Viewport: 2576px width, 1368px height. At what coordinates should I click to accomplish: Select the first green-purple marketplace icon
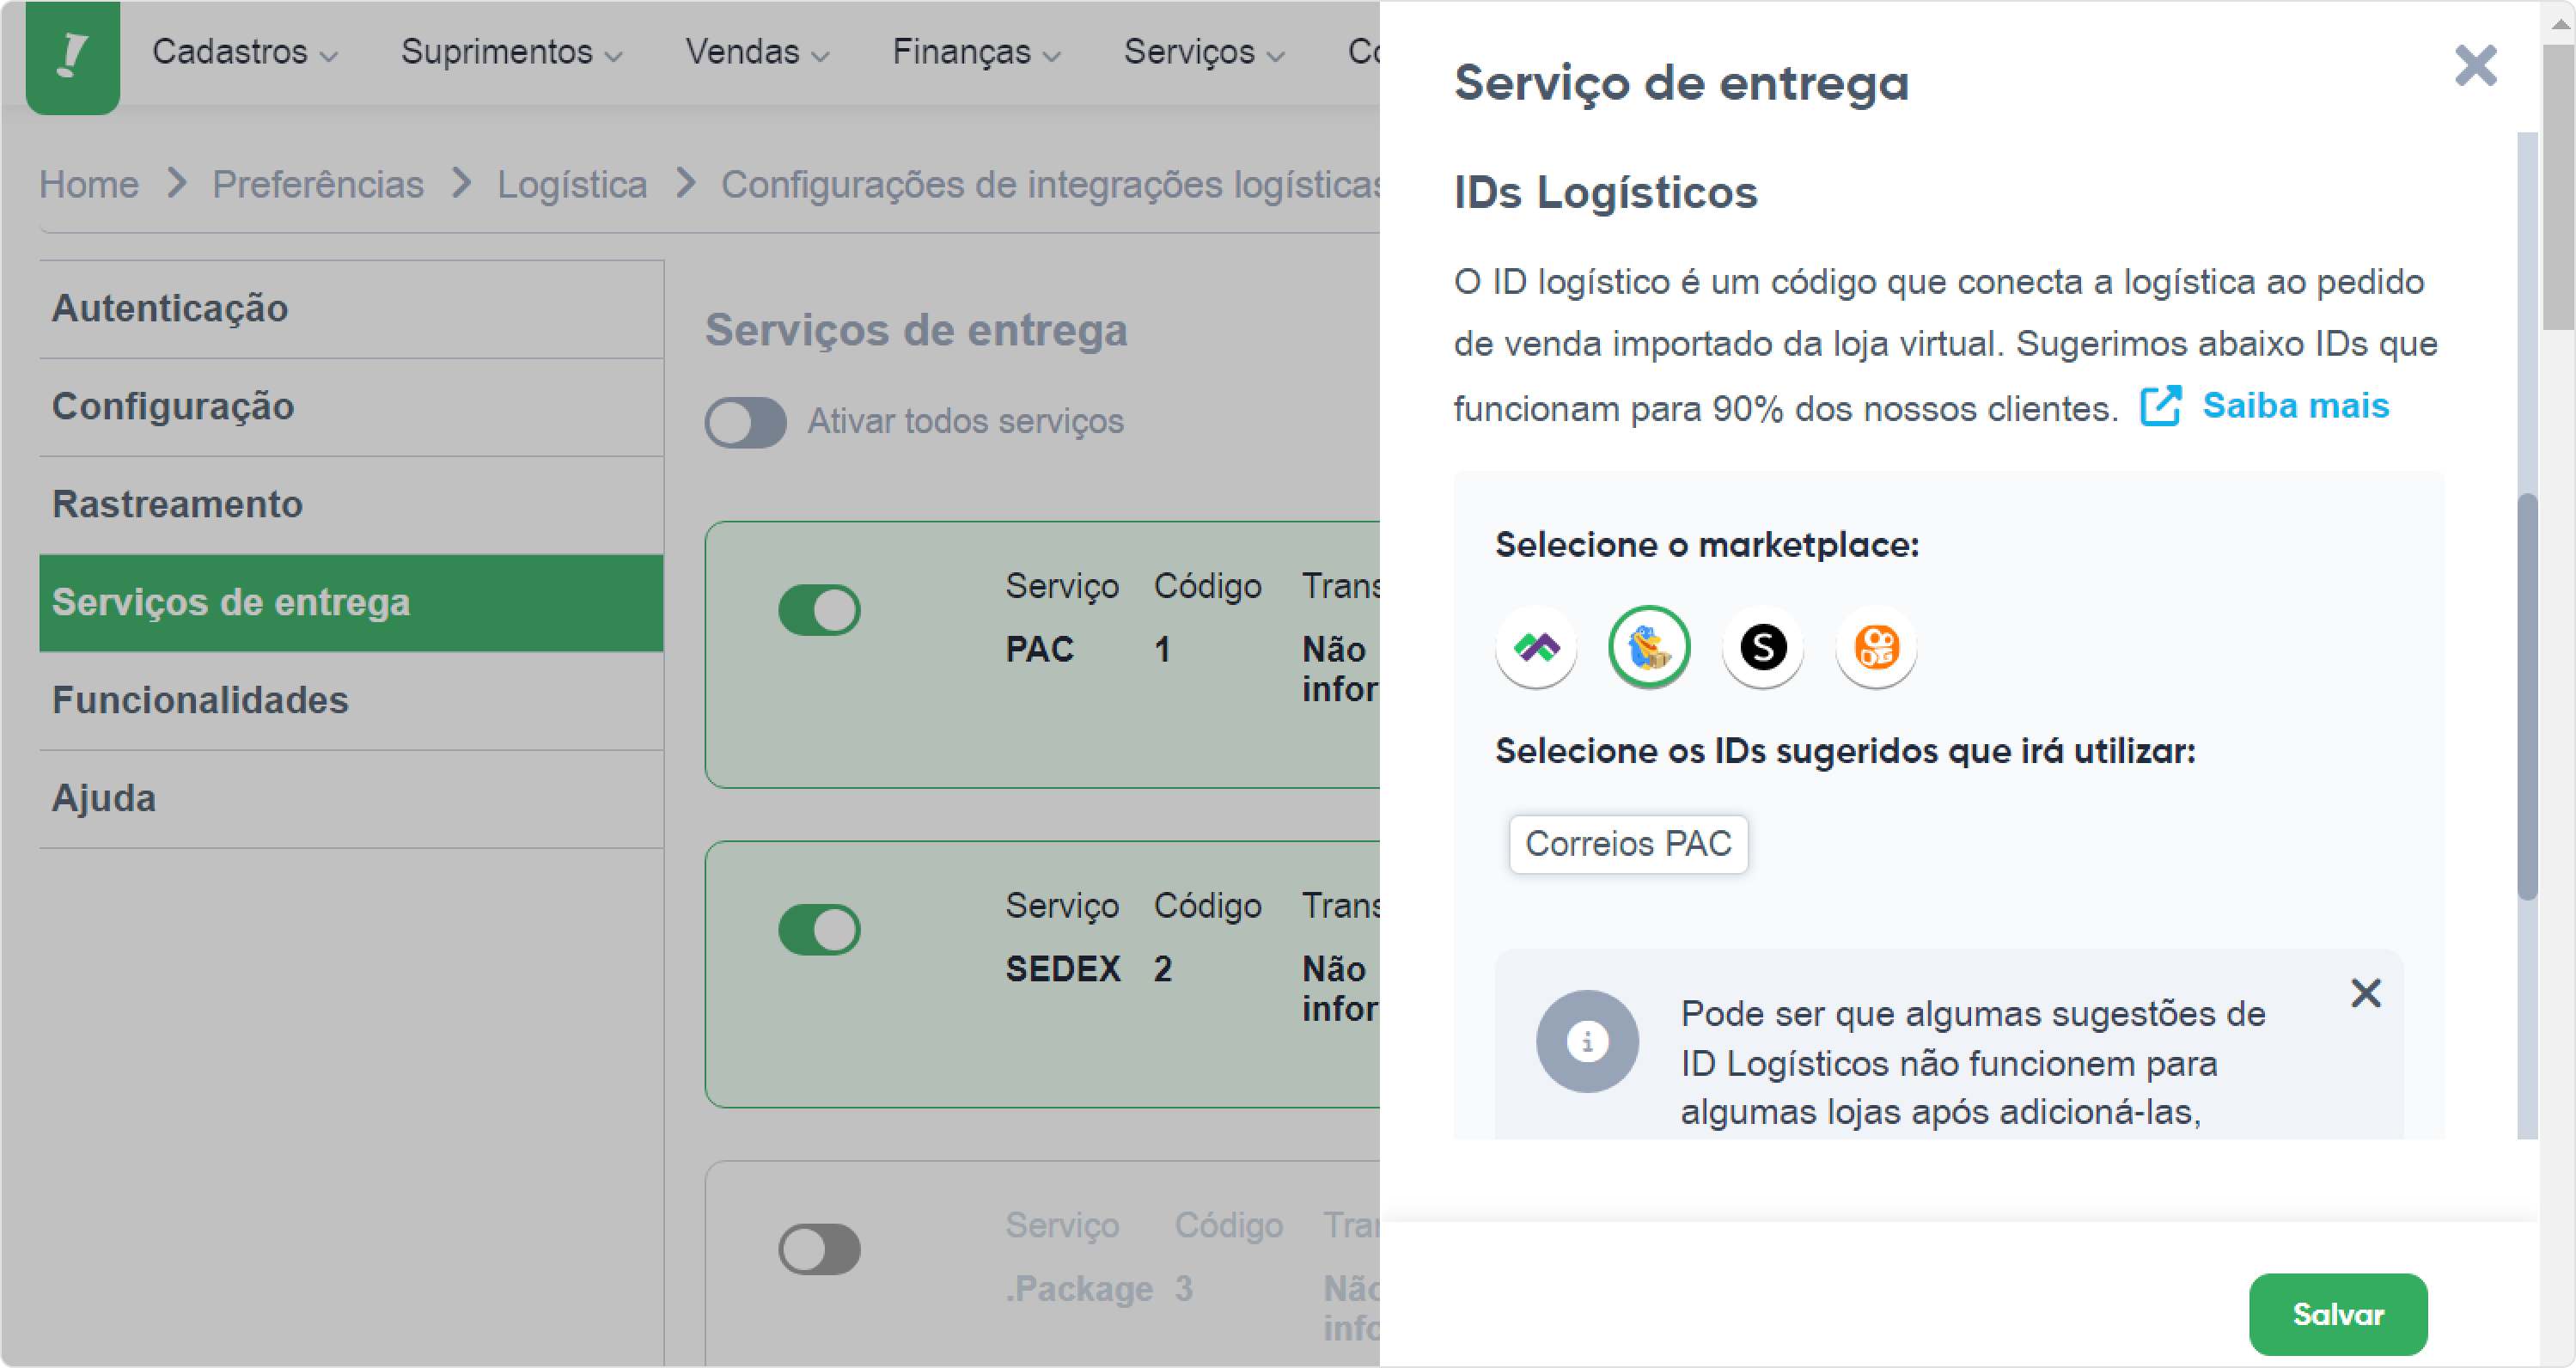pyautogui.click(x=1536, y=647)
